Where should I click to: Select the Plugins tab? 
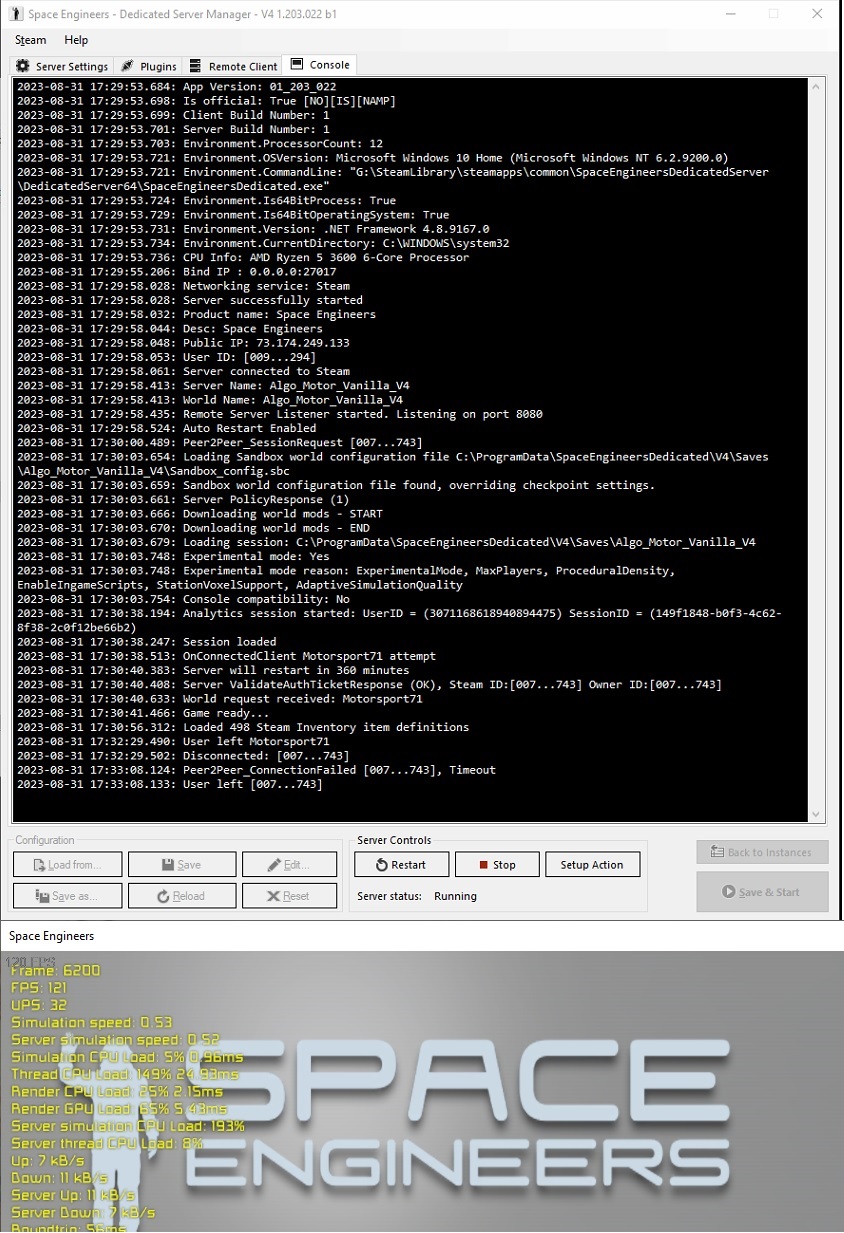[149, 66]
